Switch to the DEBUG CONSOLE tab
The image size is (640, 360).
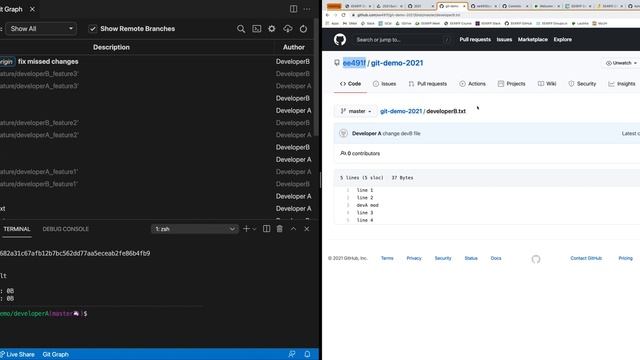65,229
